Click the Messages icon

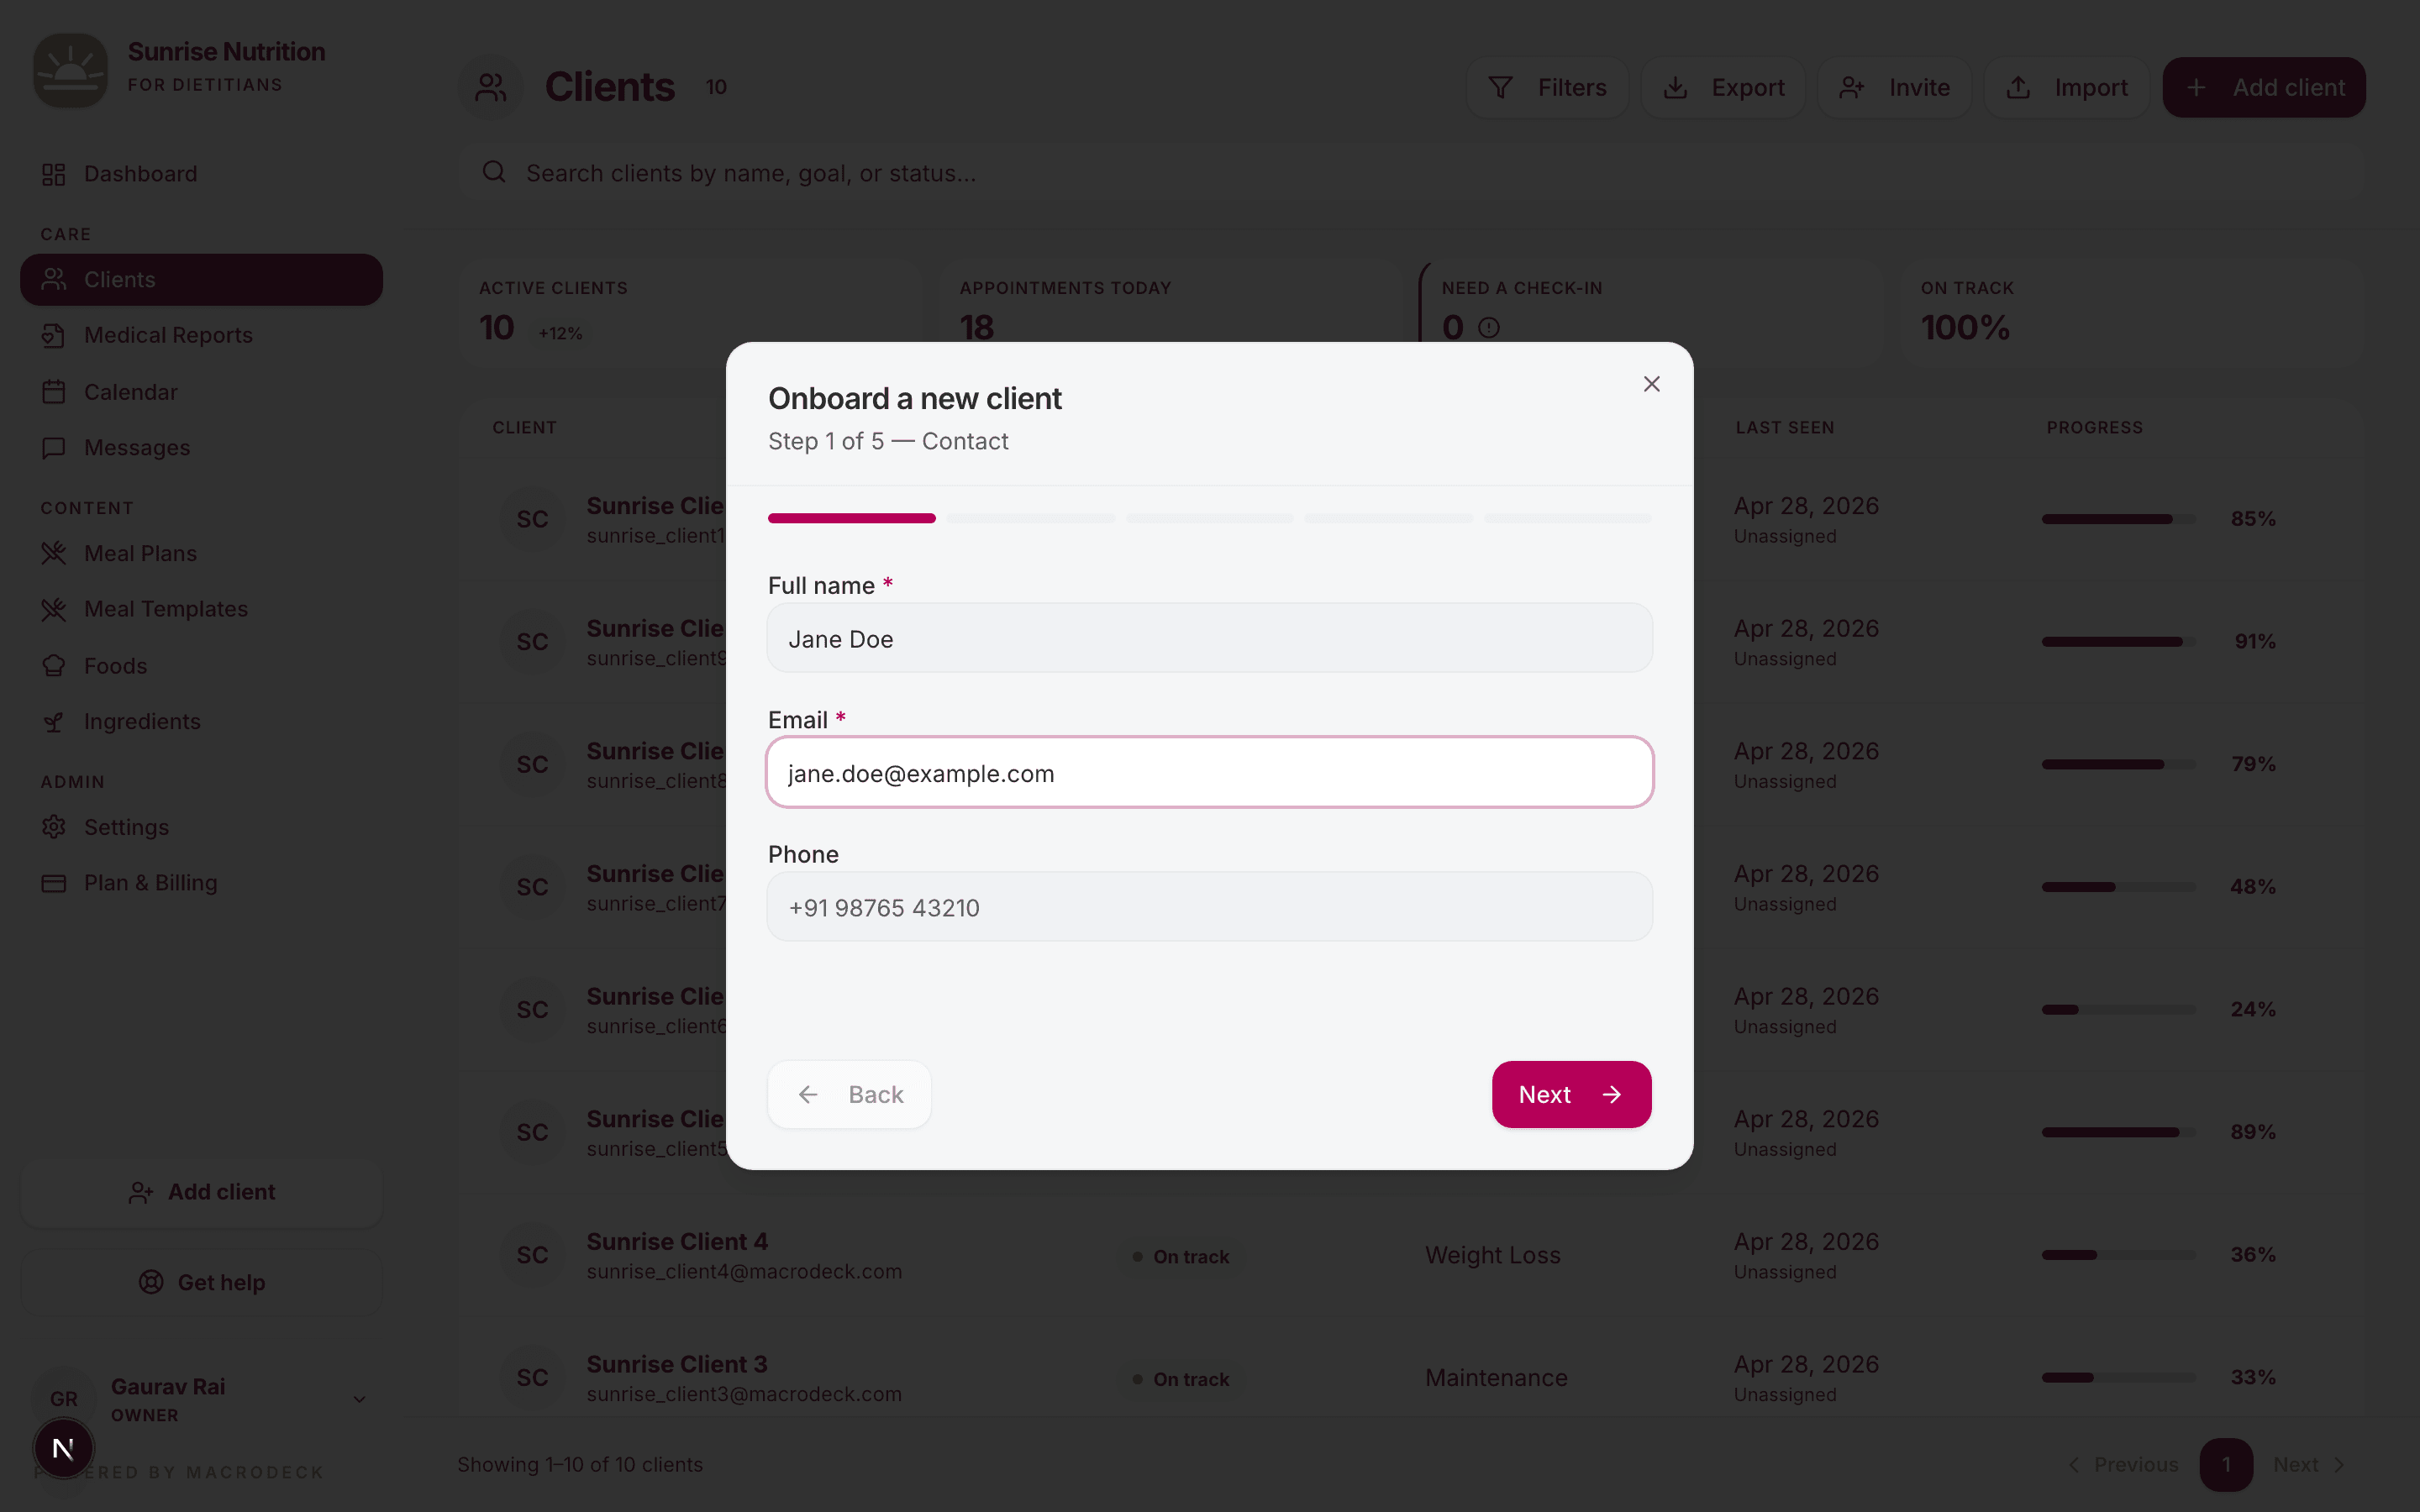54,447
